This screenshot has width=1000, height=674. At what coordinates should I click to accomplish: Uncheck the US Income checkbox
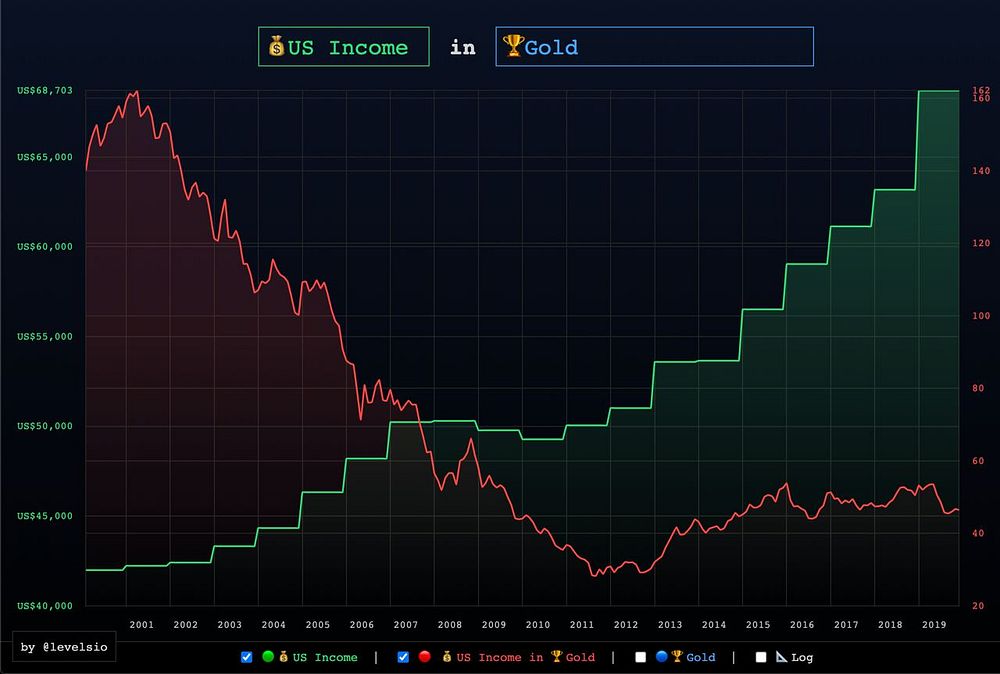click(x=247, y=657)
